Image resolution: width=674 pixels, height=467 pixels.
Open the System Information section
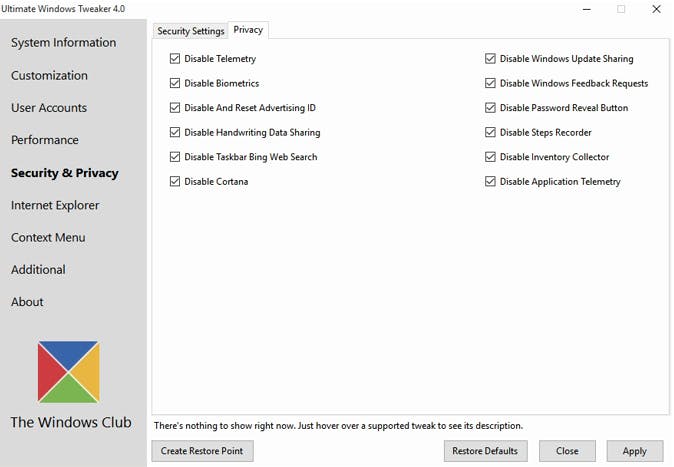pyautogui.click(x=63, y=43)
